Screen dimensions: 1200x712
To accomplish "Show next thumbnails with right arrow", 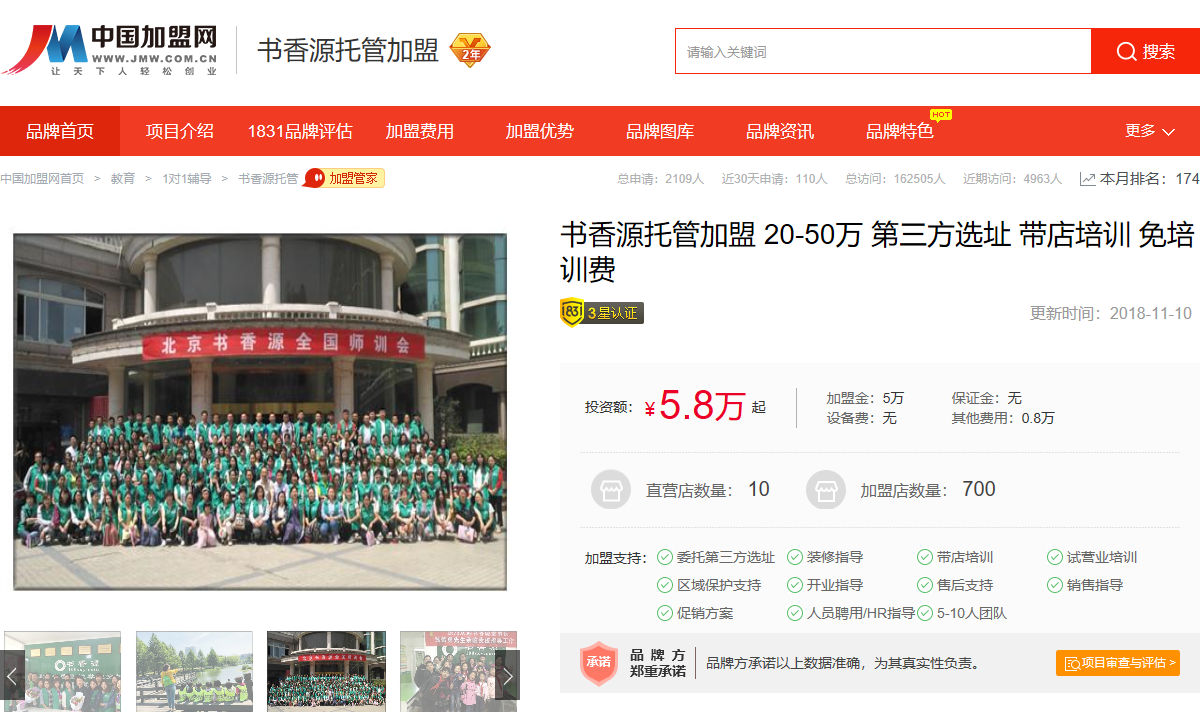I will (x=507, y=677).
